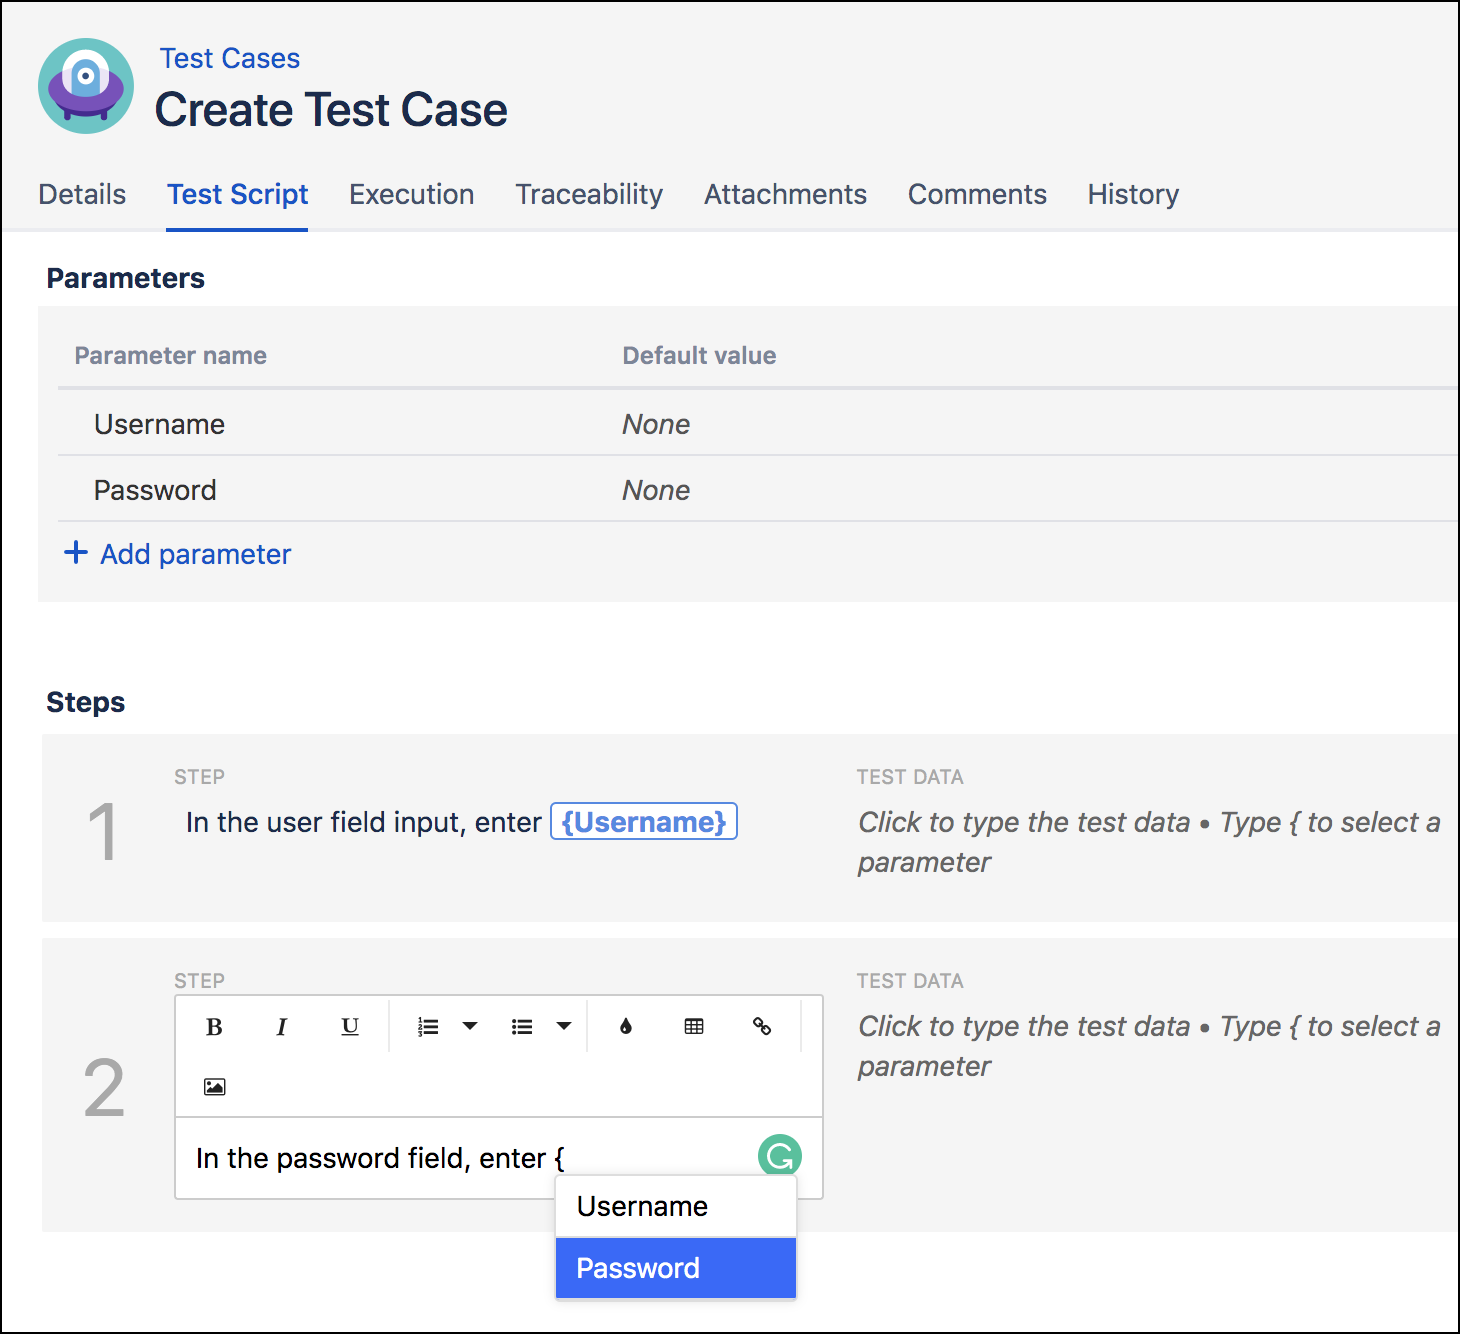The image size is (1460, 1334).
Task: Click the Grammarly icon in the editor
Action: coord(780,1155)
